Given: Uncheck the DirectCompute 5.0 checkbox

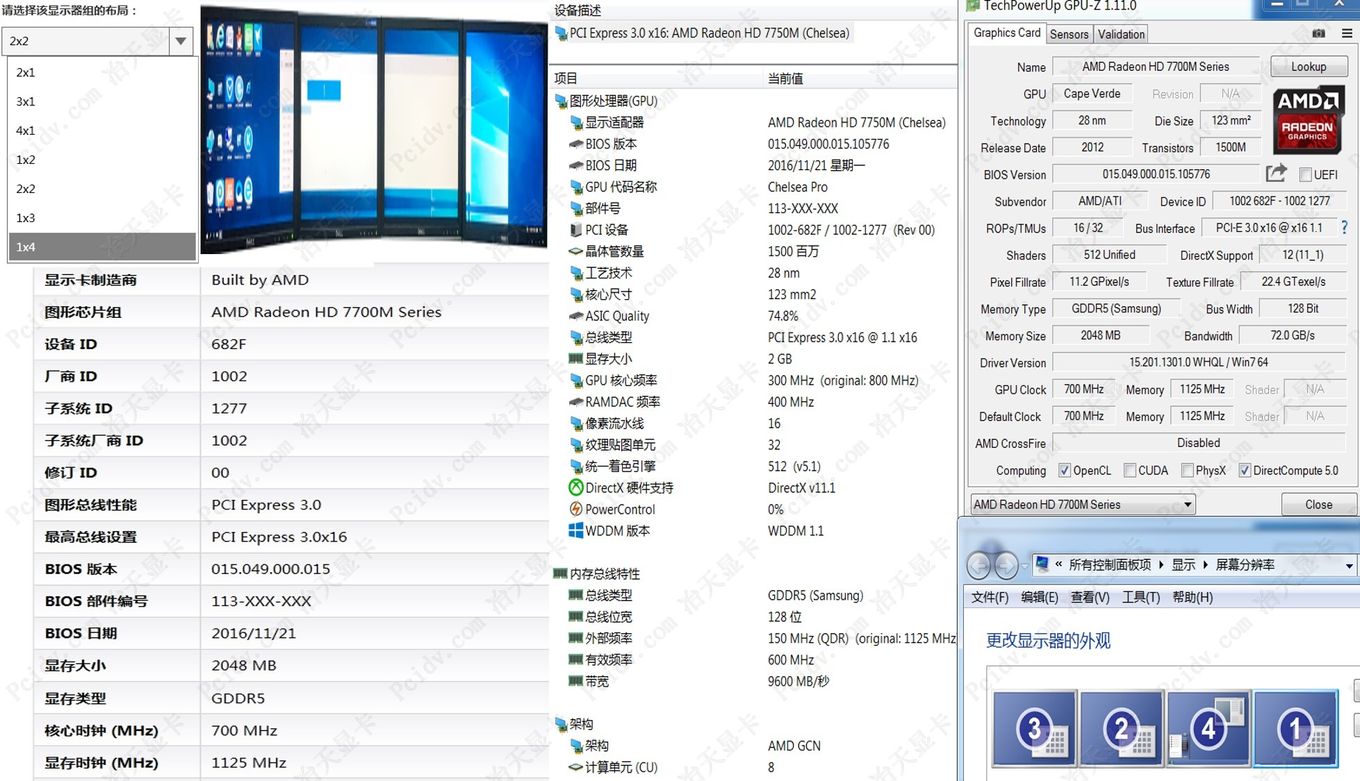Looking at the screenshot, I should [1245, 470].
